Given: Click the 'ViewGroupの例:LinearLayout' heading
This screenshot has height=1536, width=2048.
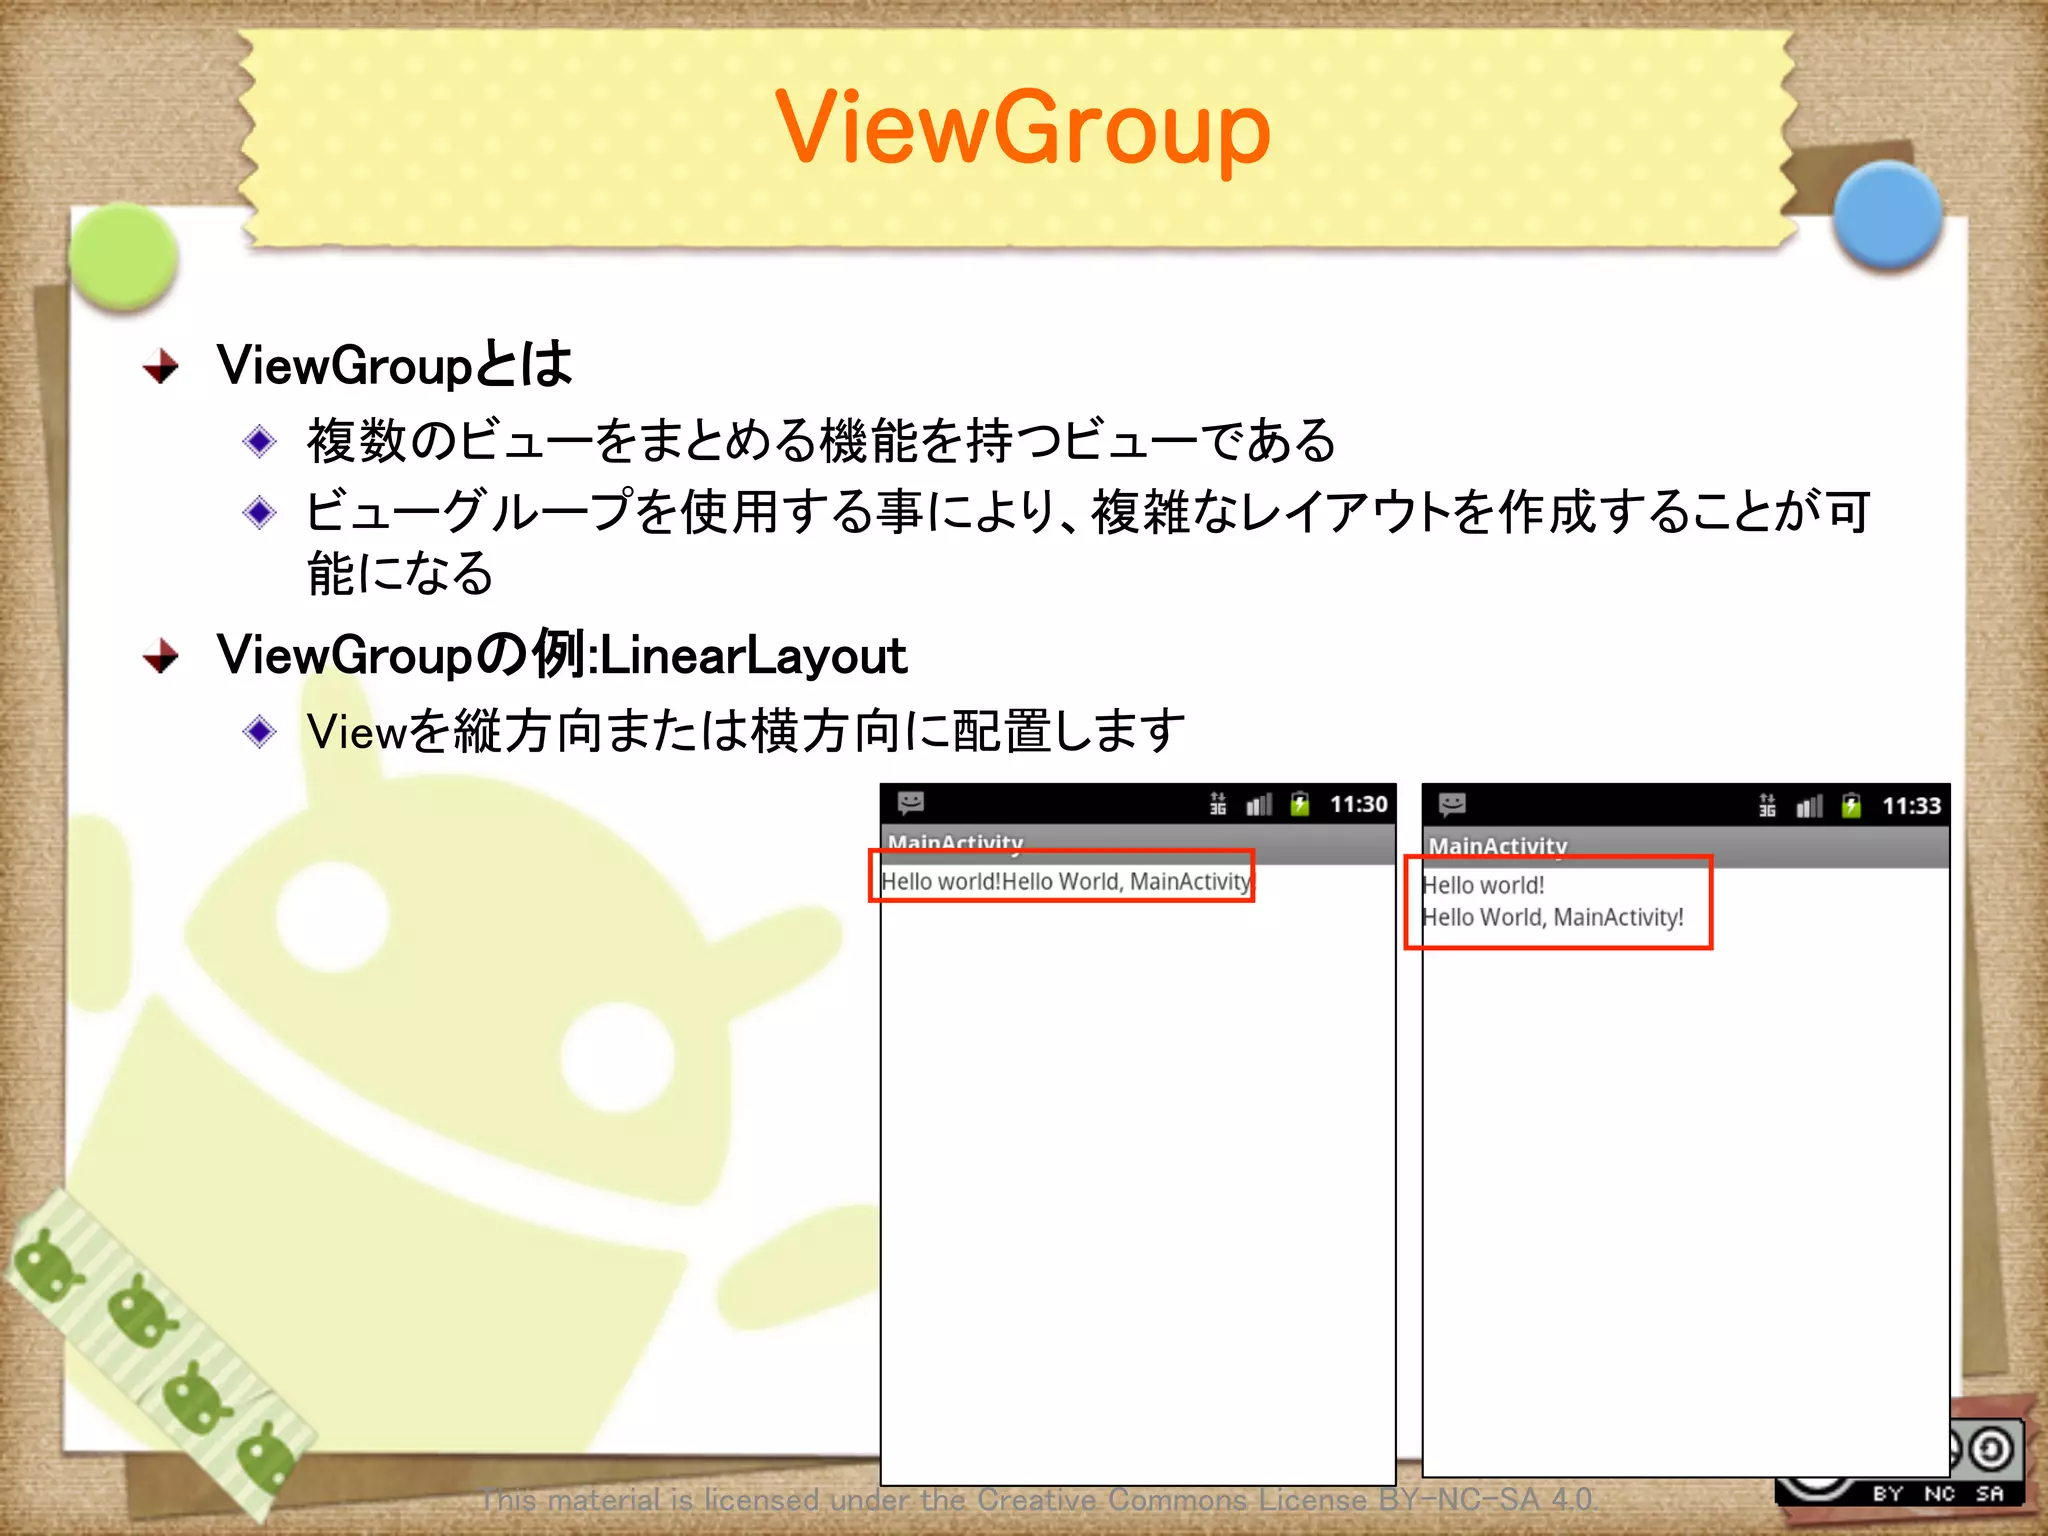Looking at the screenshot, I should point(562,655).
